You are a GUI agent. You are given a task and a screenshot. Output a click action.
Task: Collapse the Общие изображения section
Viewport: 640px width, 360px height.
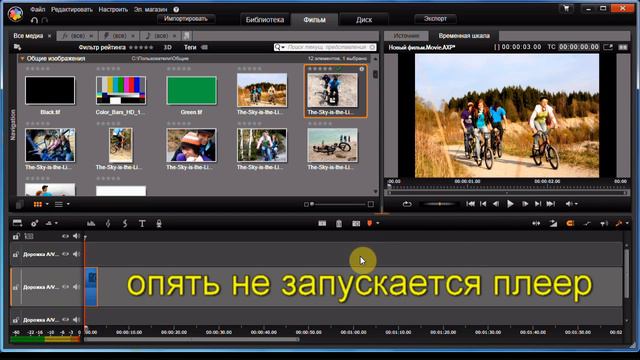click(x=22, y=59)
